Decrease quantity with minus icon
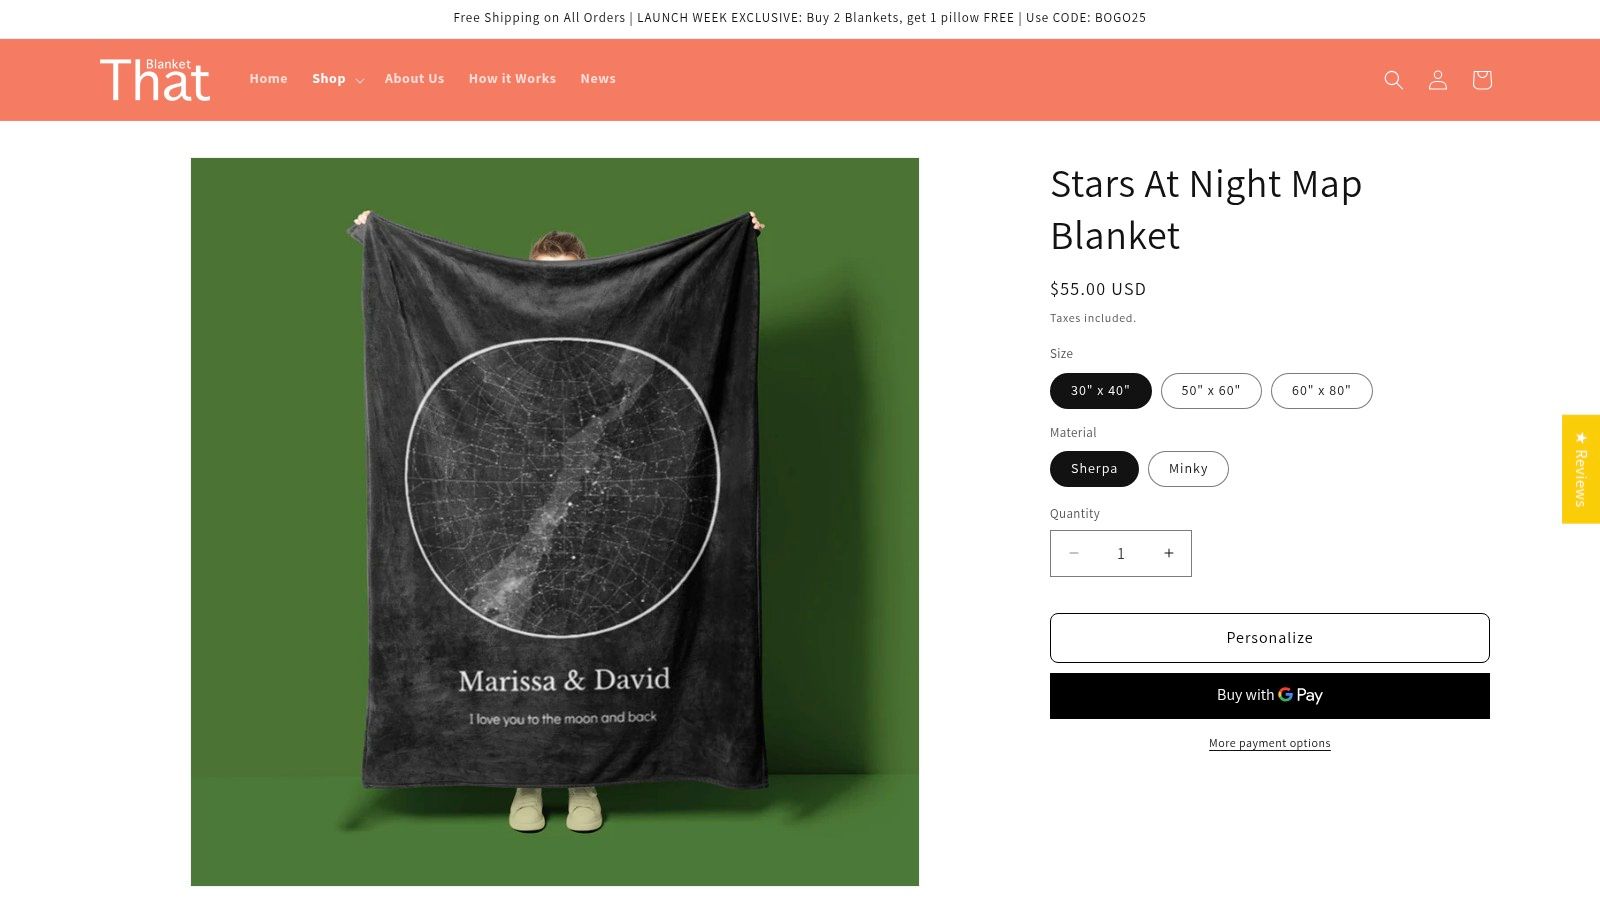This screenshot has height=900, width=1600. click(x=1074, y=553)
